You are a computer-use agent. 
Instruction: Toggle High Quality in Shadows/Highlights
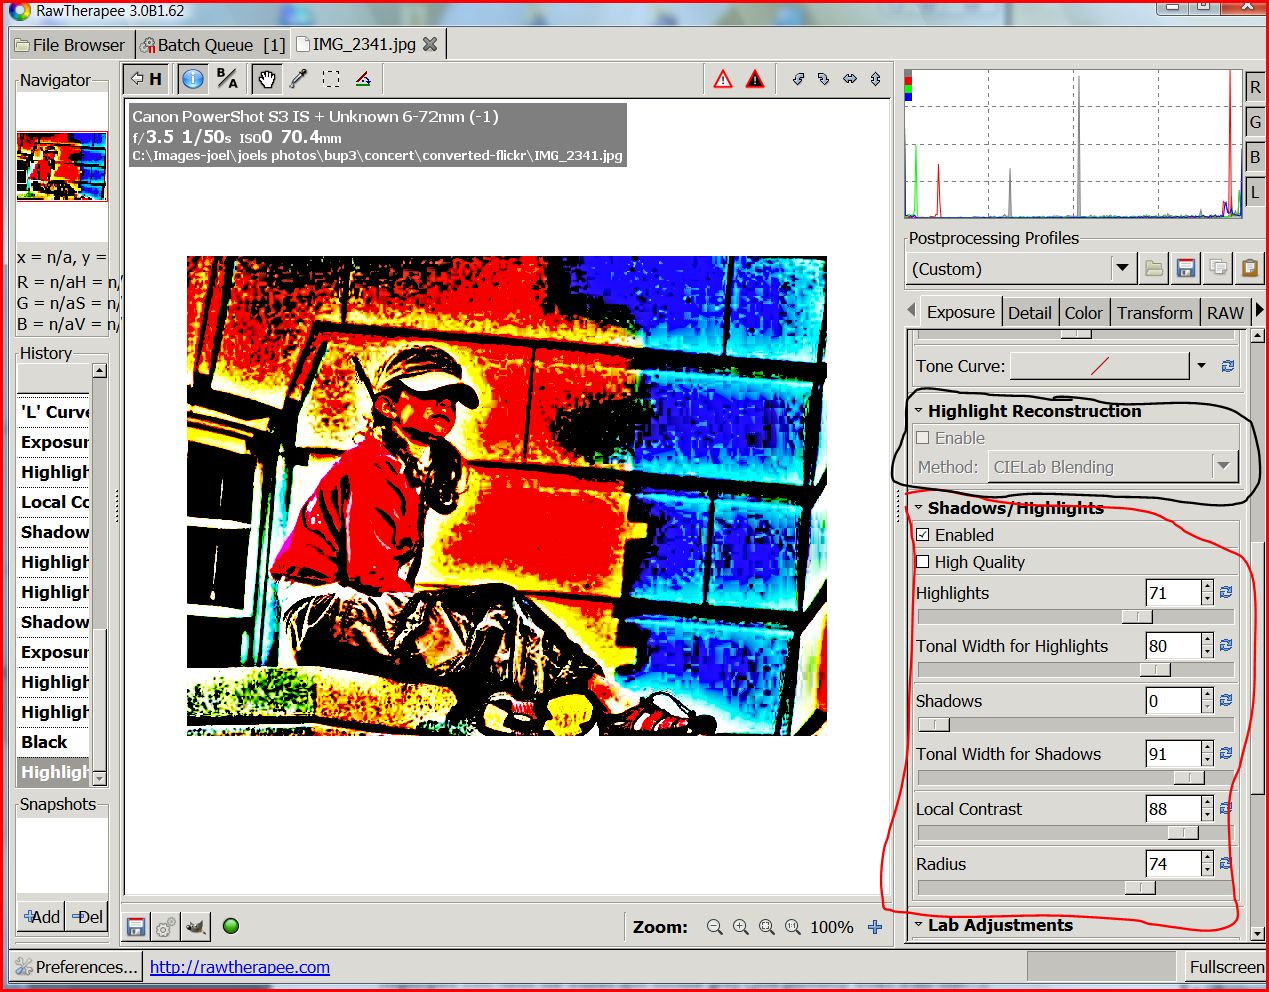click(x=922, y=561)
